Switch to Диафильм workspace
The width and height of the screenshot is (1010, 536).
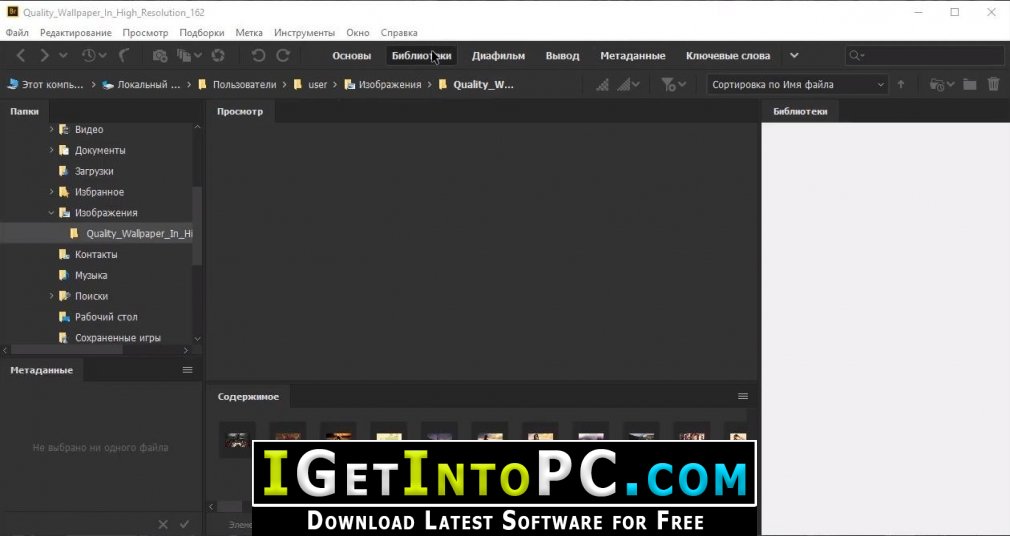pos(499,55)
